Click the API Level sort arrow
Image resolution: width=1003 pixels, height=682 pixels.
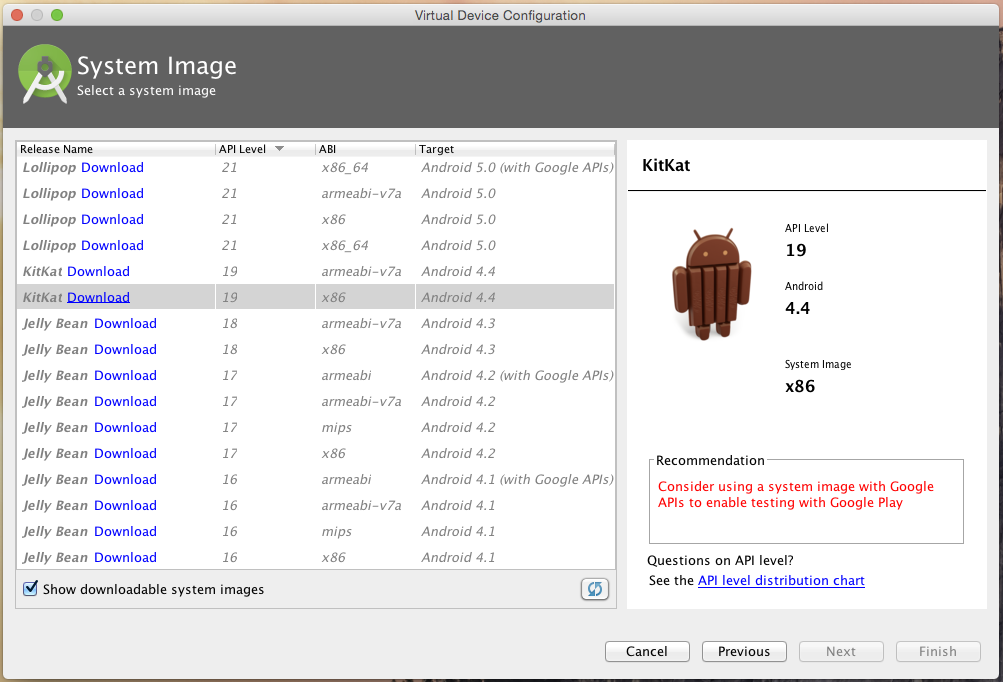280,149
